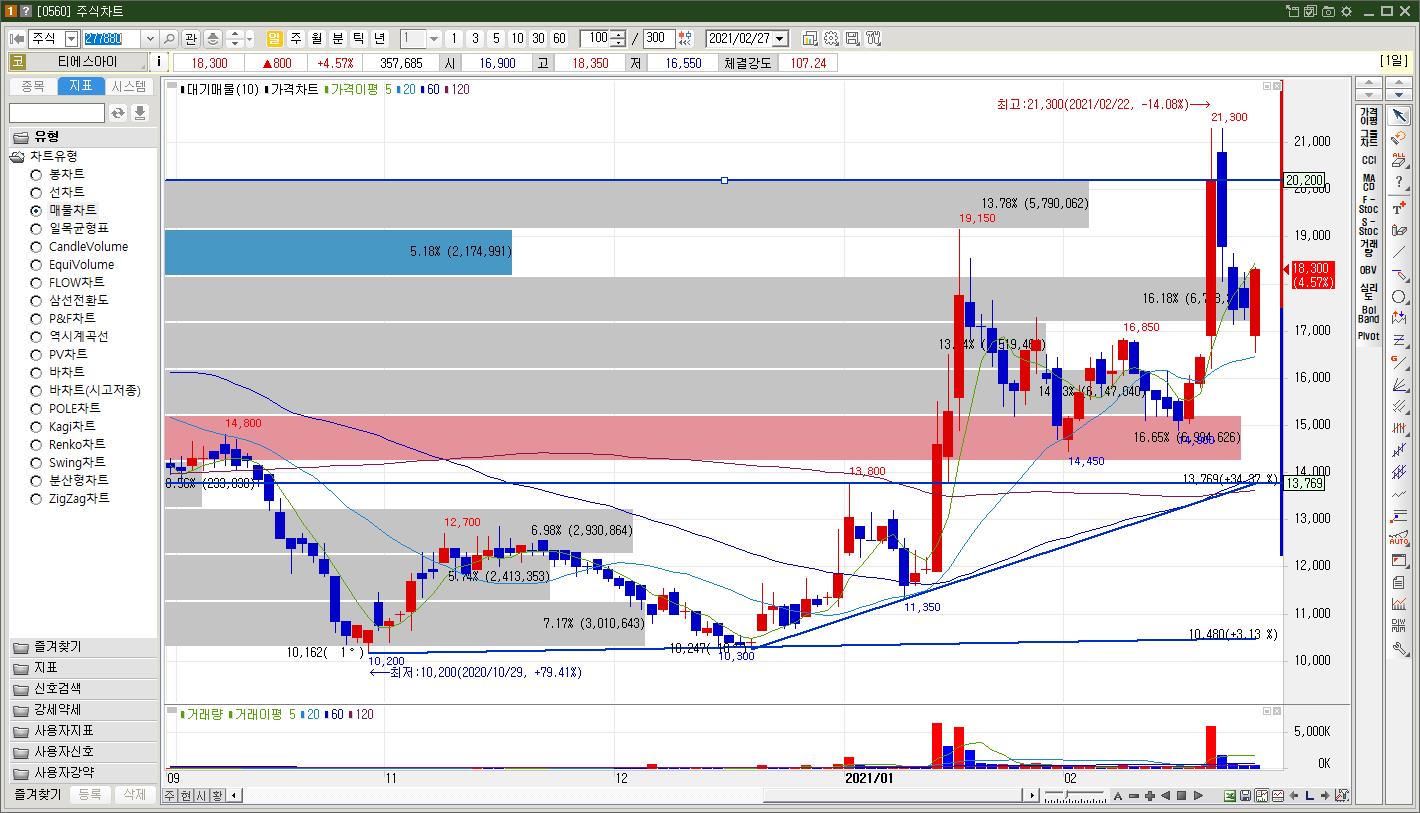Click the 등록 button at bottom left
The height and width of the screenshot is (813, 1420).
(90, 794)
